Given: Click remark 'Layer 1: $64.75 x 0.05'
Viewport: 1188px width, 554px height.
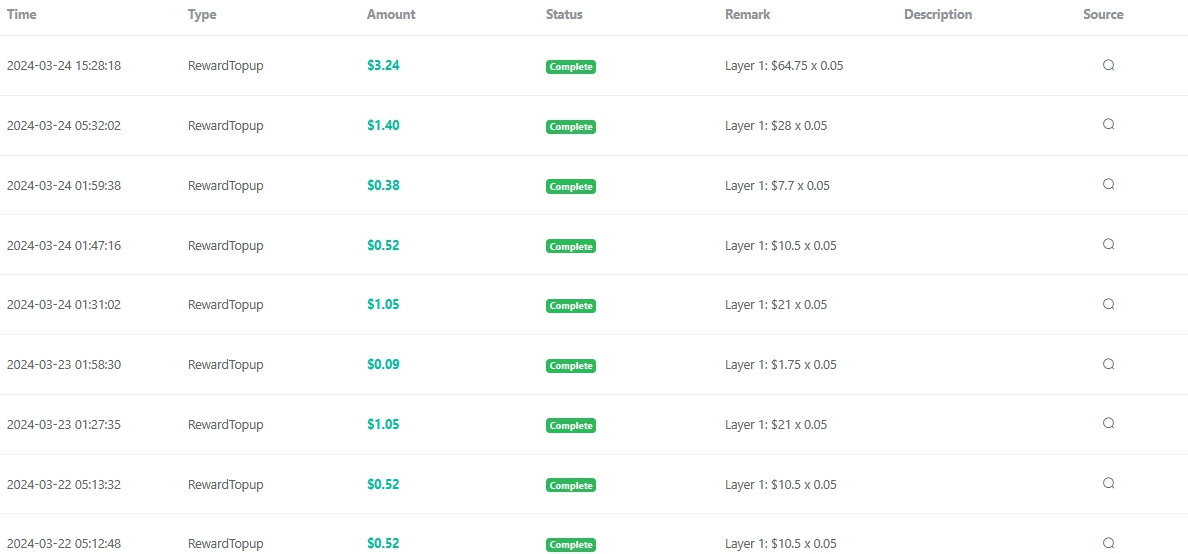Looking at the screenshot, I should click(x=784, y=66).
